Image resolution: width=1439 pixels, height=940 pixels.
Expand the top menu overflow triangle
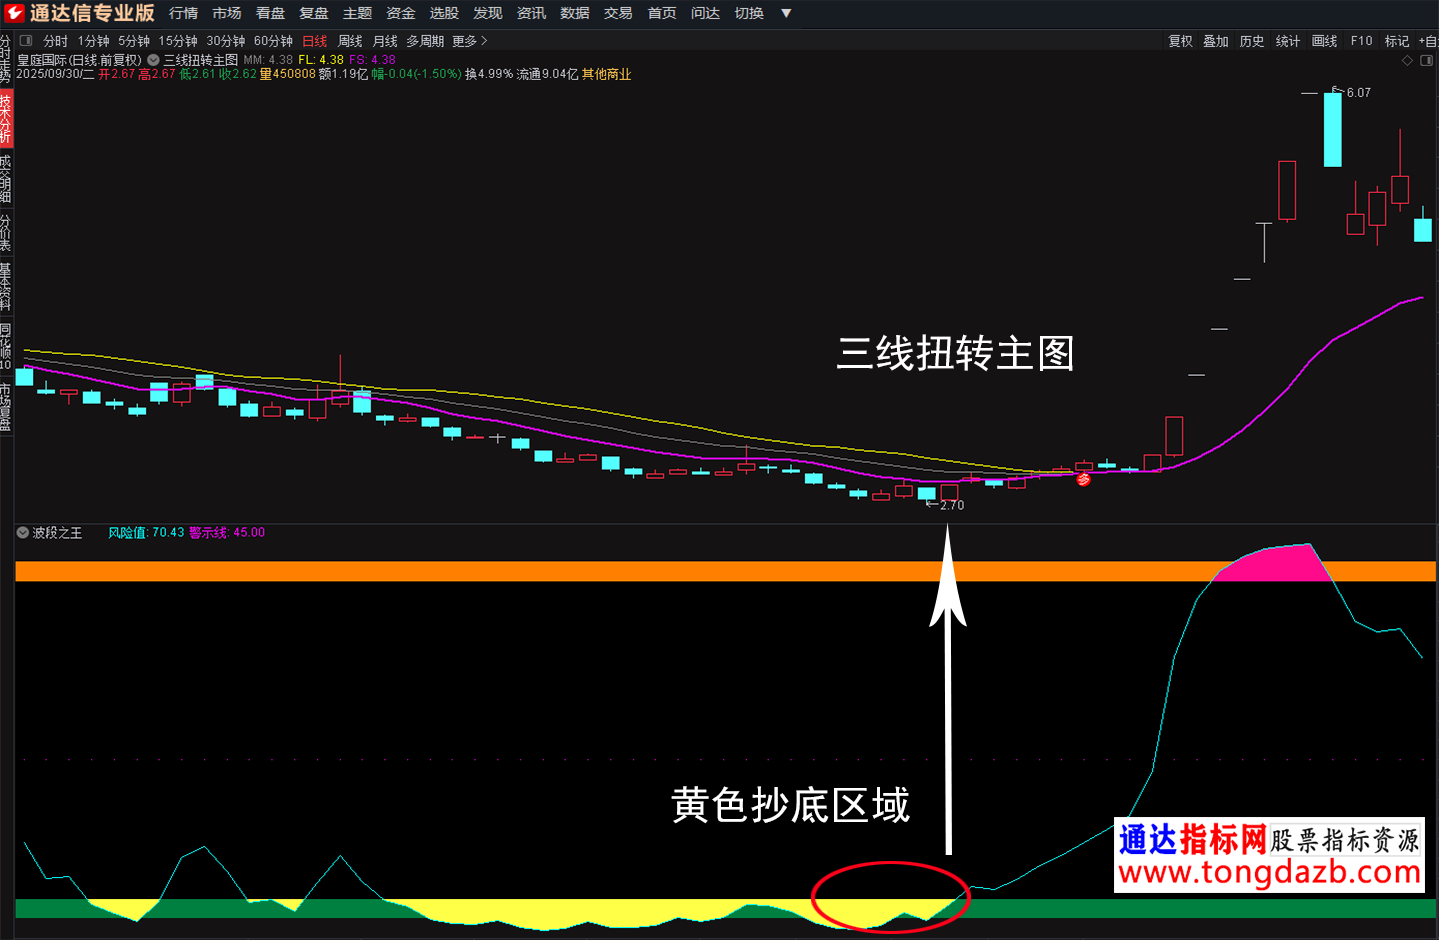click(786, 13)
